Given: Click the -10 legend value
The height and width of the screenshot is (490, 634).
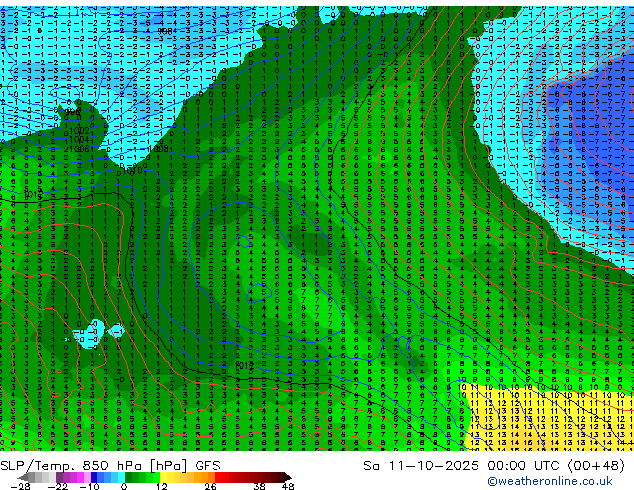Looking at the screenshot, I should point(89,486).
